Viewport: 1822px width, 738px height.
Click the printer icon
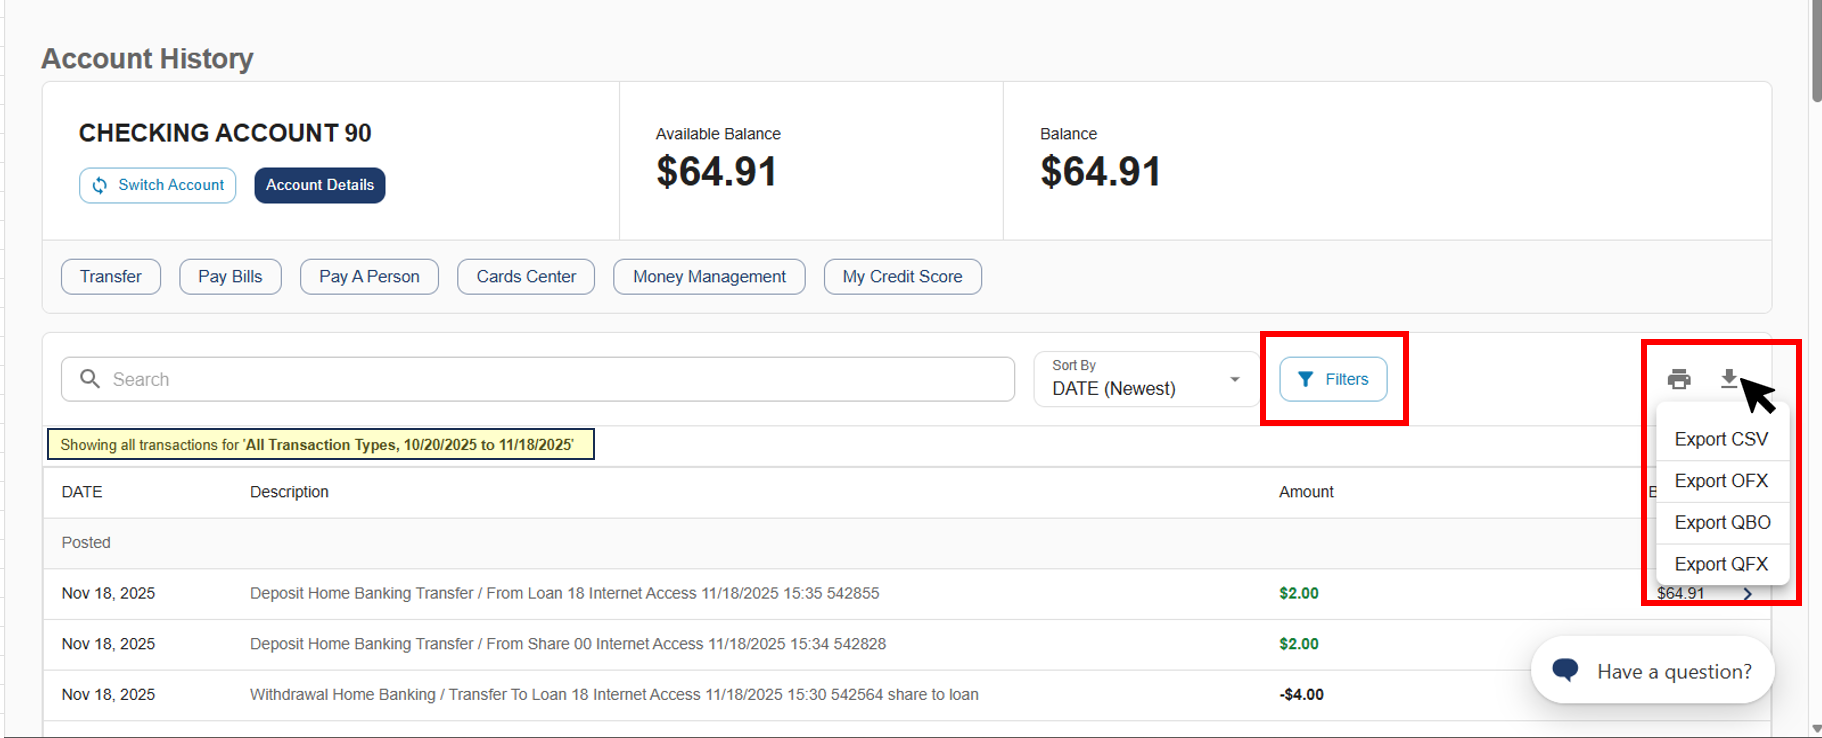(1679, 379)
